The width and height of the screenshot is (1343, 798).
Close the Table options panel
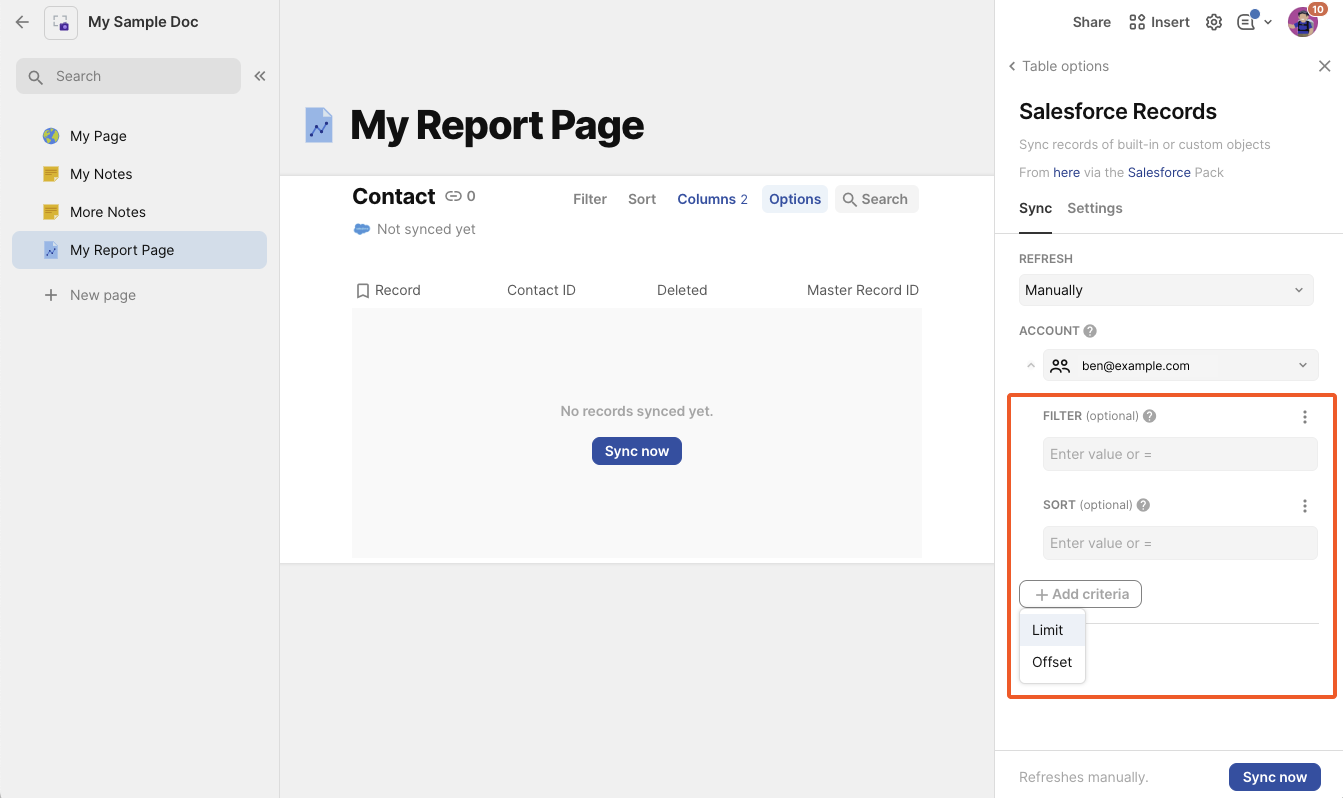tap(1324, 66)
